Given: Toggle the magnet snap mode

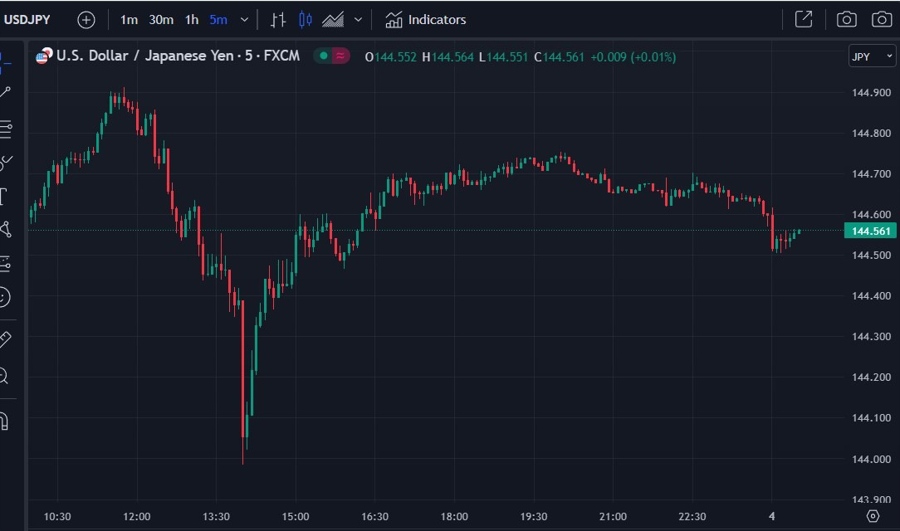Looking at the screenshot, I should coord(4,421).
